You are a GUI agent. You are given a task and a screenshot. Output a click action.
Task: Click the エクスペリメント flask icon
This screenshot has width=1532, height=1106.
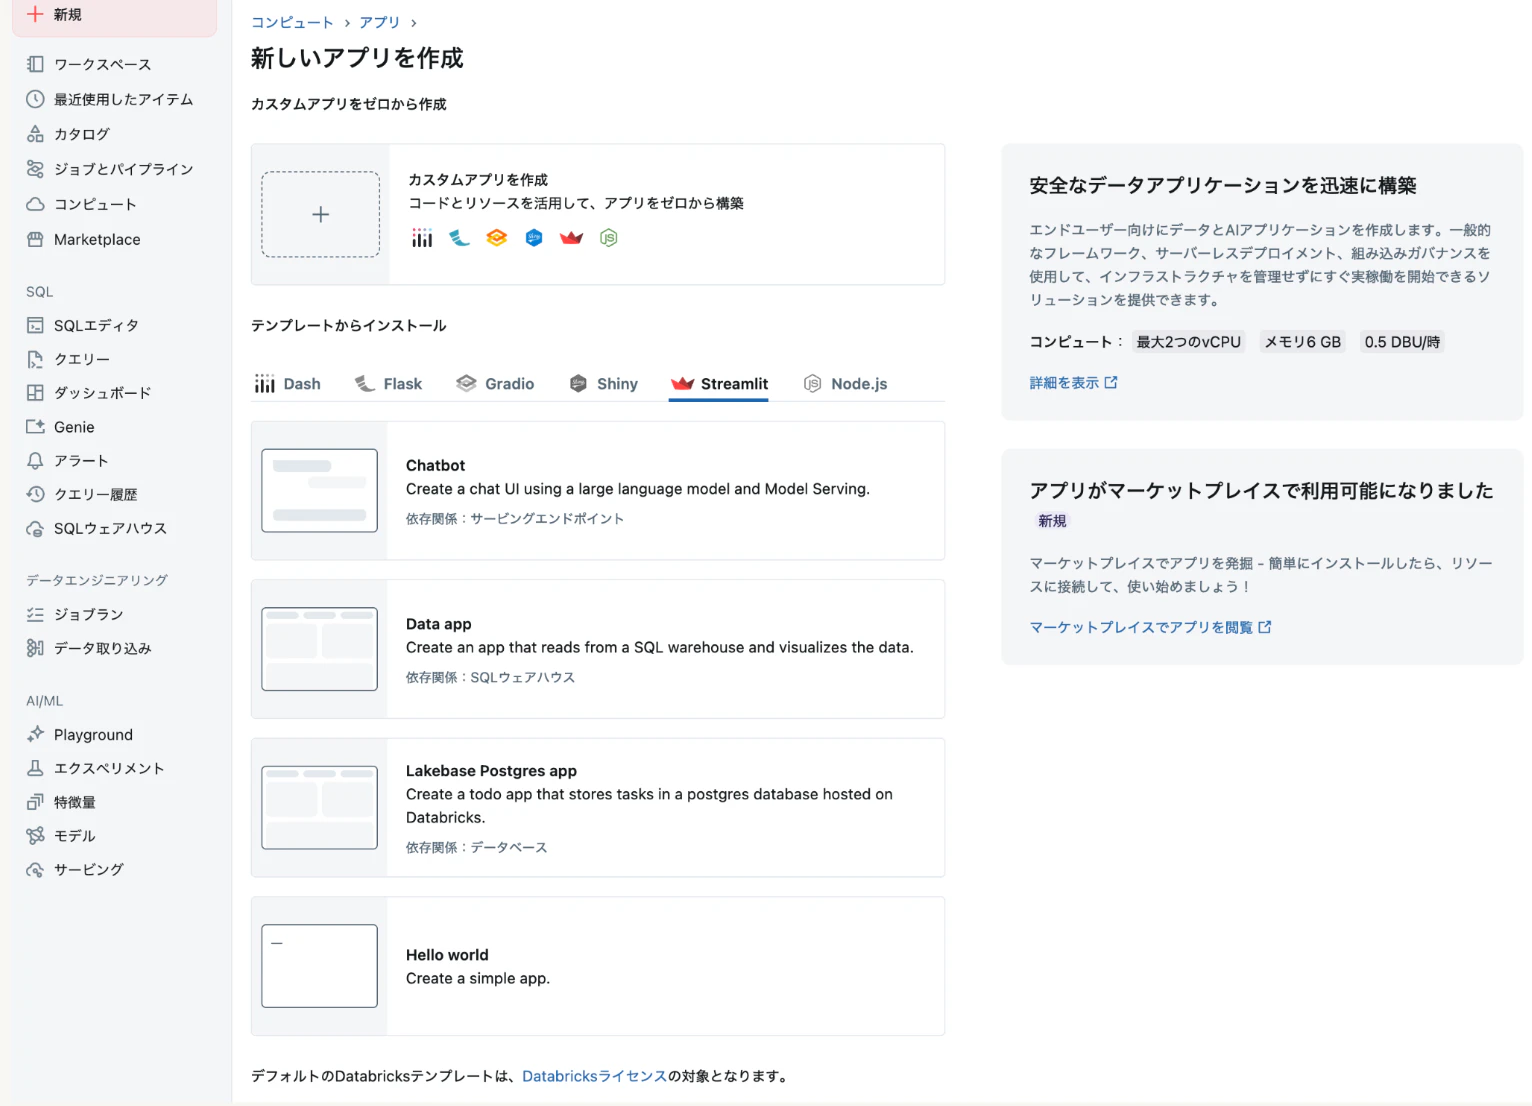pos(35,768)
